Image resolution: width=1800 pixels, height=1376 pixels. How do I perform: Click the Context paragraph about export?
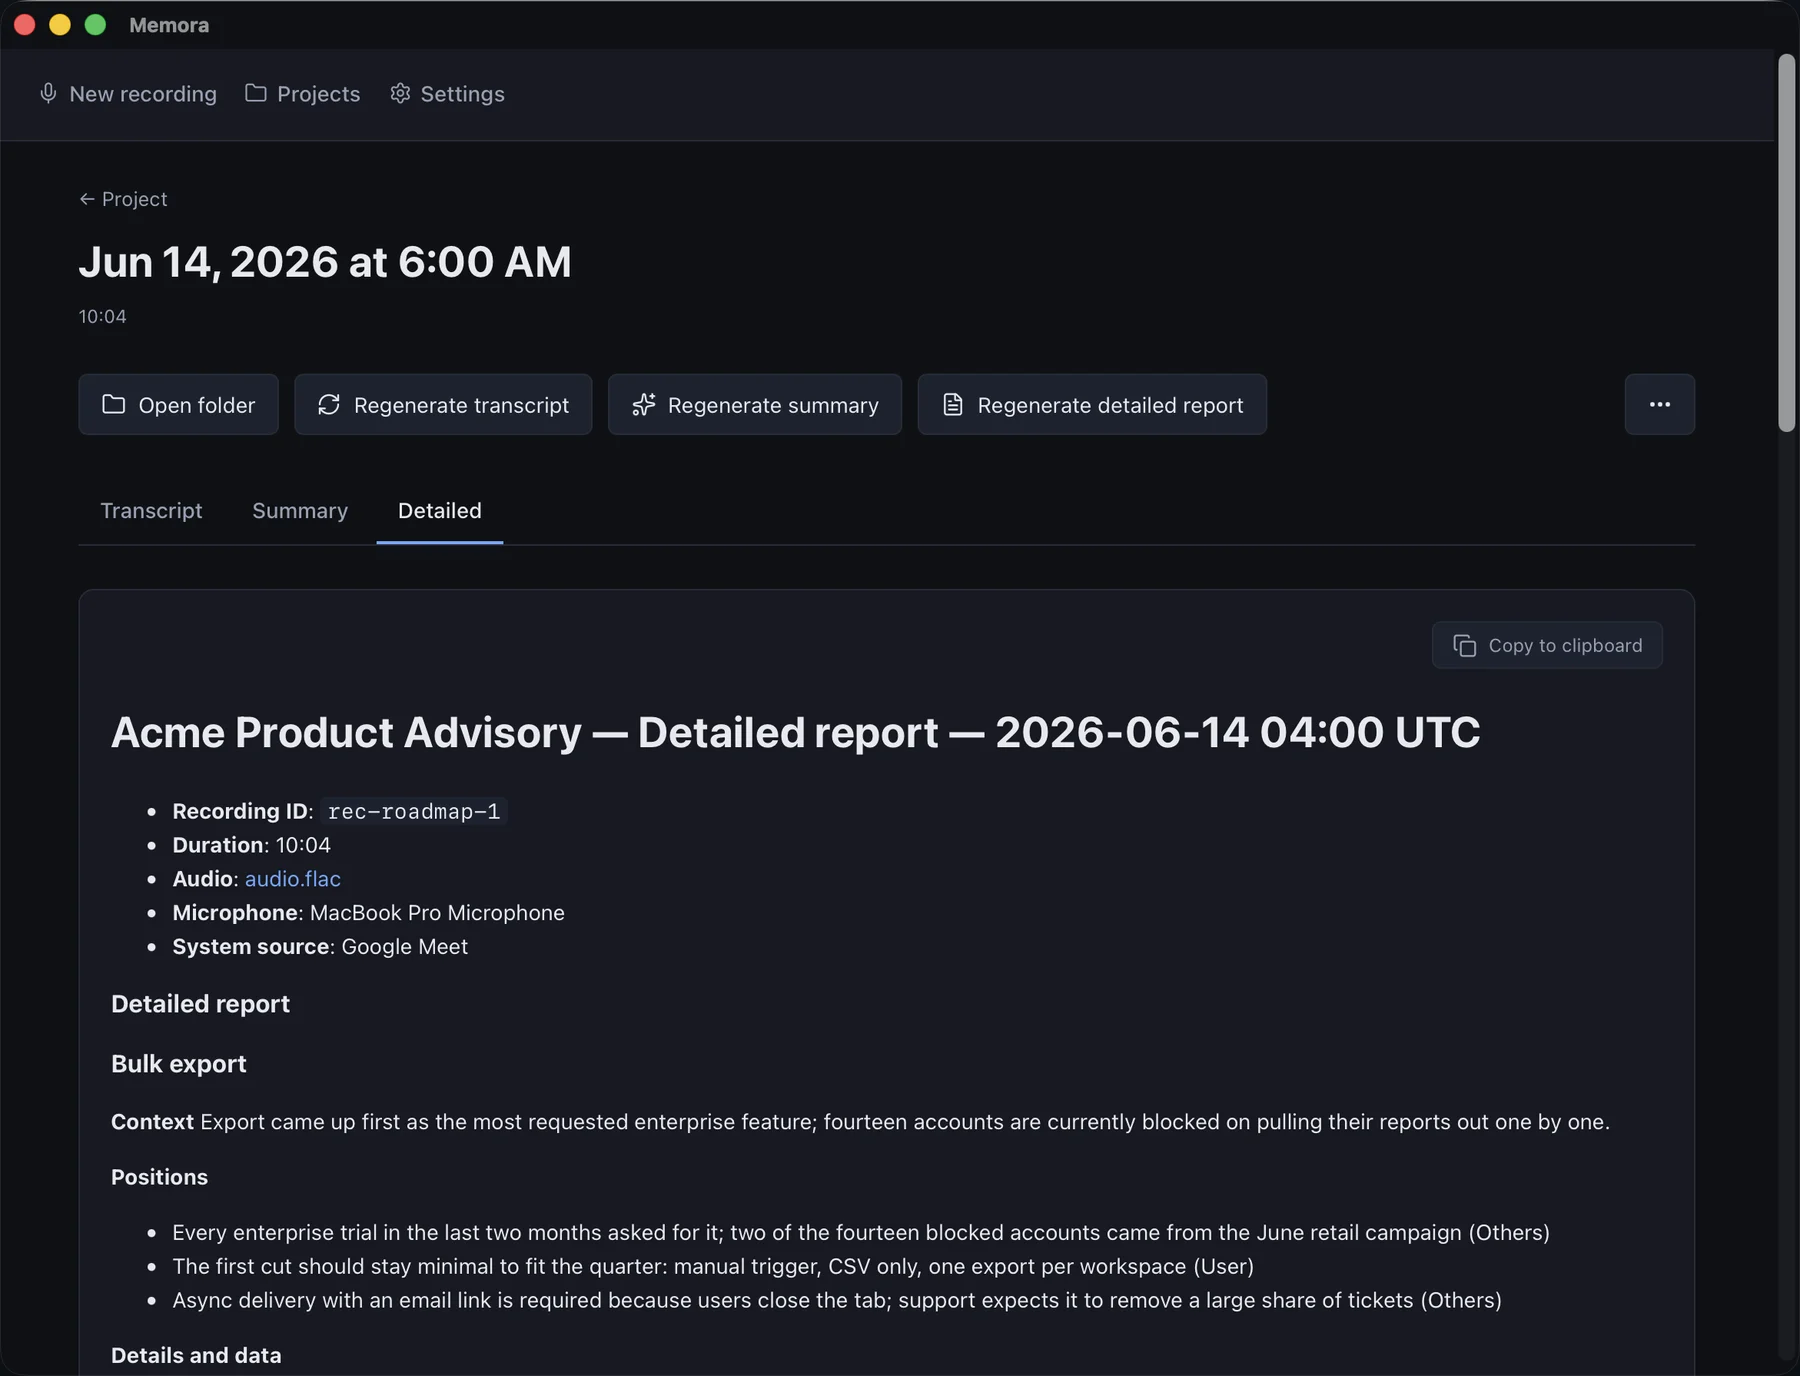click(860, 1122)
